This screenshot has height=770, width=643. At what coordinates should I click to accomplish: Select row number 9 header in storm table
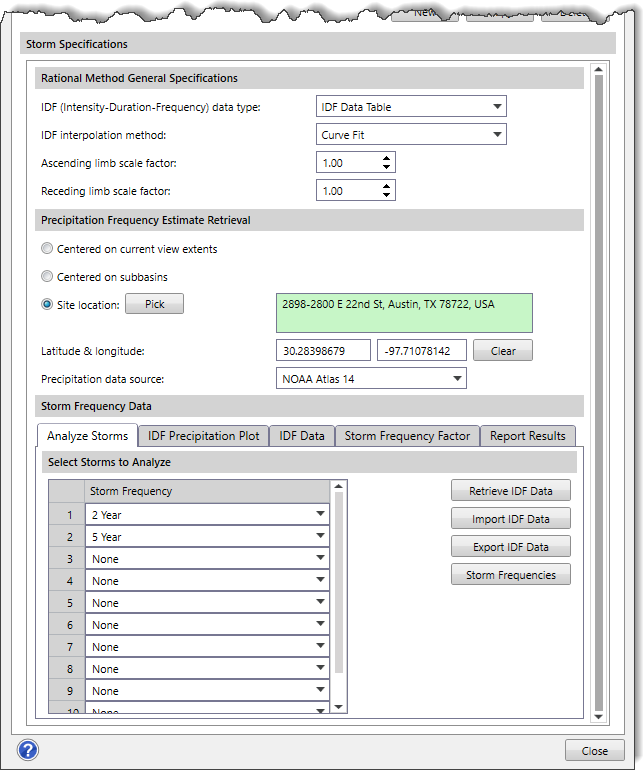[67, 690]
